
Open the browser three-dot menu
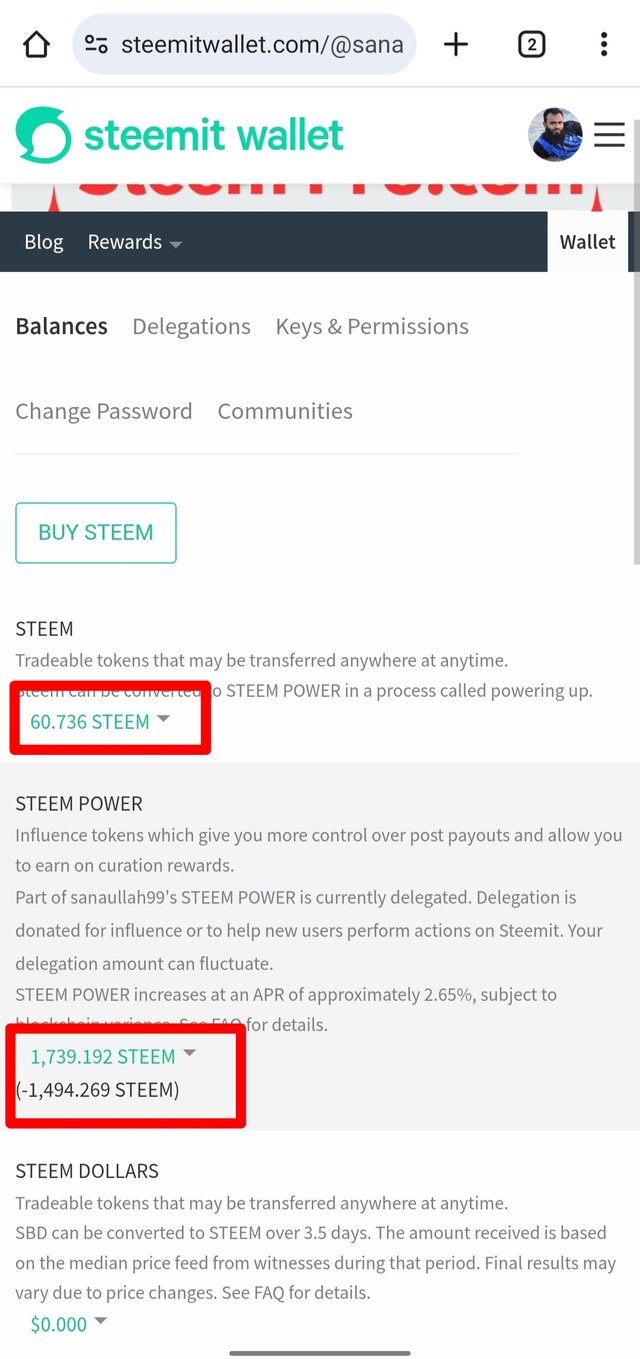click(x=604, y=44)
